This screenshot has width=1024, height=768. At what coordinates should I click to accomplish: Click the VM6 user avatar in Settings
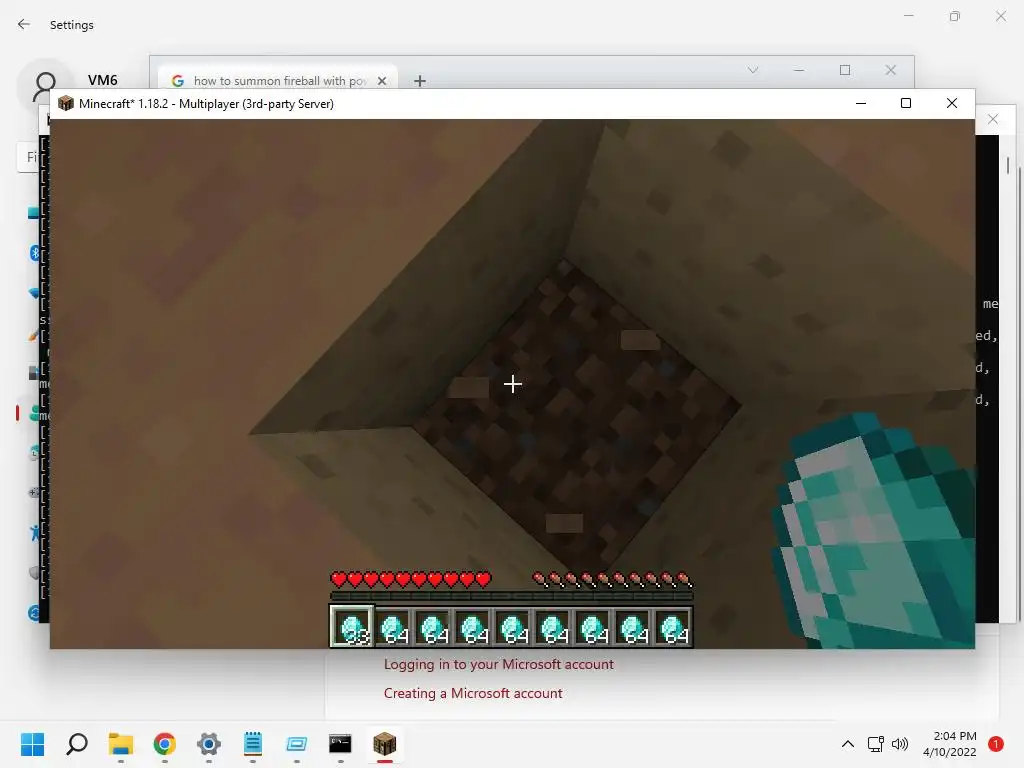point(44,86)
